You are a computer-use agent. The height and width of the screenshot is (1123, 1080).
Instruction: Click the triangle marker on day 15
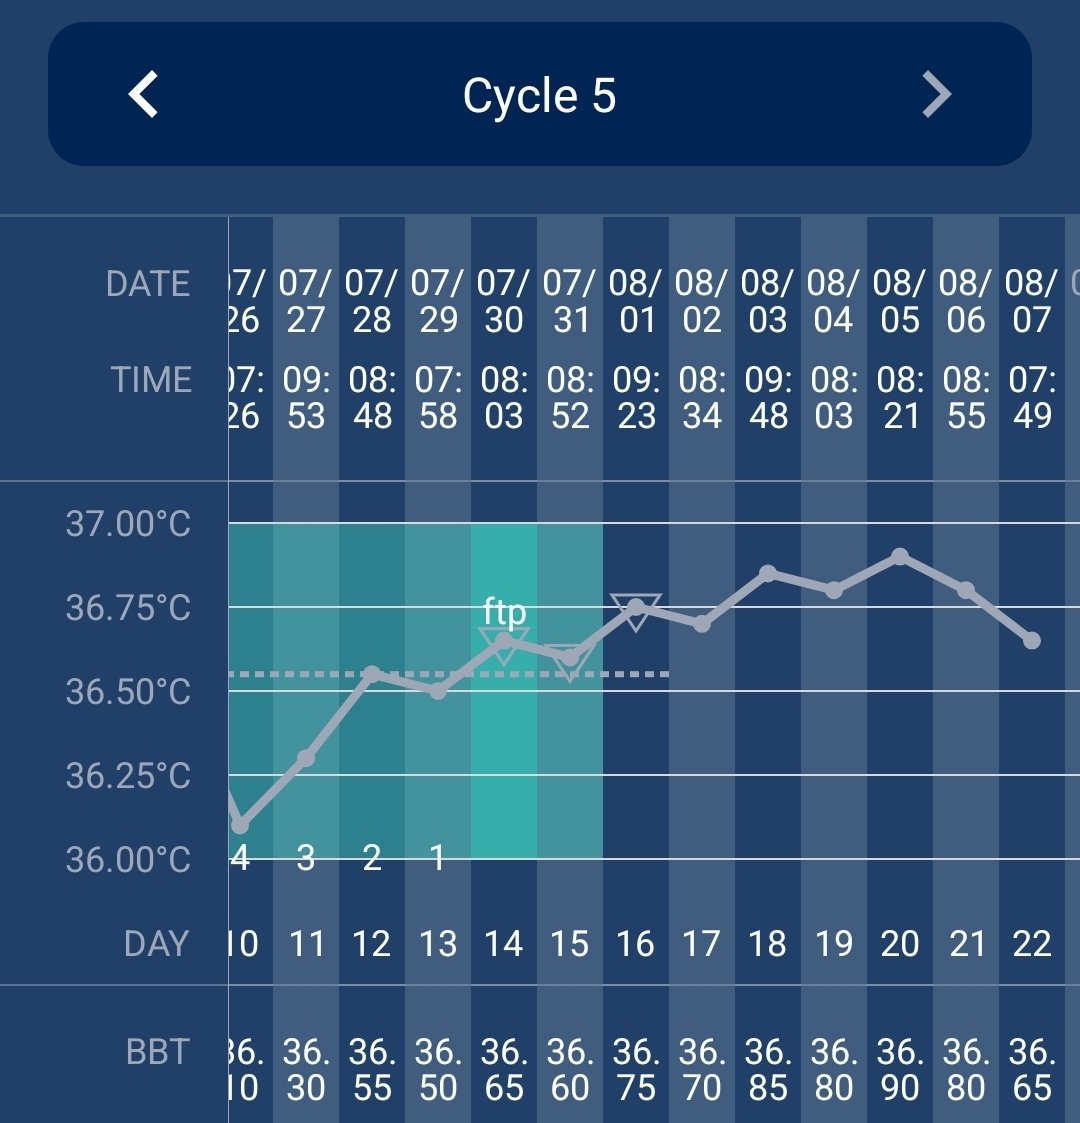point(570,661)
